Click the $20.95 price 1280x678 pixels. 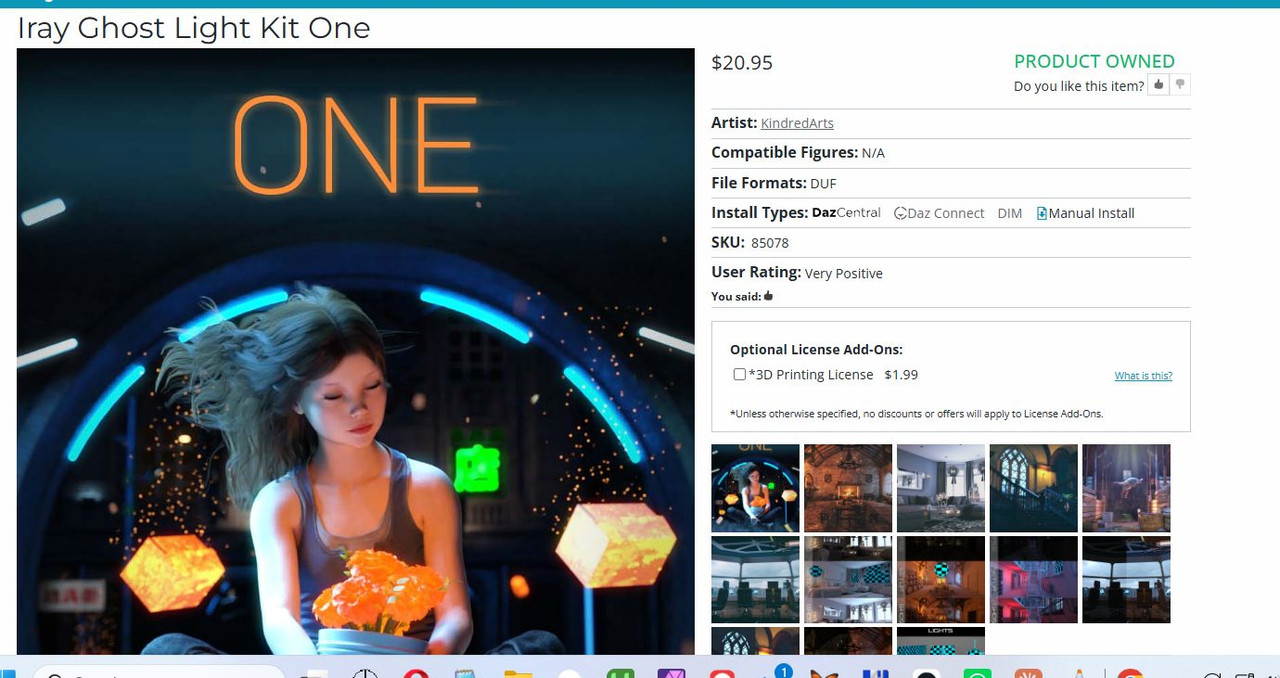pos(742,63)
